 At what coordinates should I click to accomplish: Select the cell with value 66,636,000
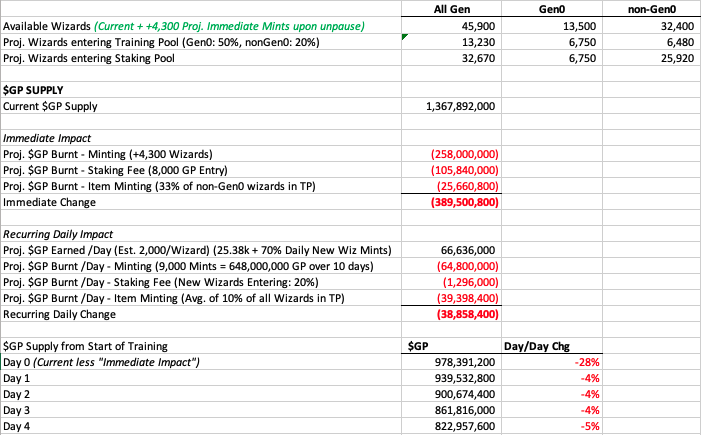click(x=452, y=250)
